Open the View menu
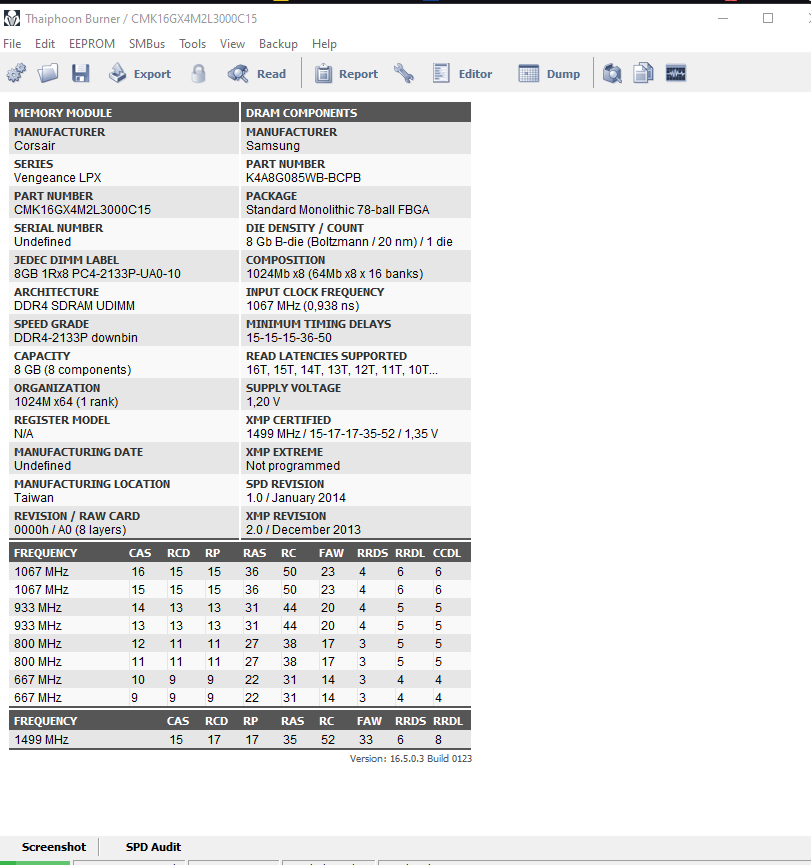Viewport: 811px width, 865px height. pyautogui.click(x=232, y=44)
